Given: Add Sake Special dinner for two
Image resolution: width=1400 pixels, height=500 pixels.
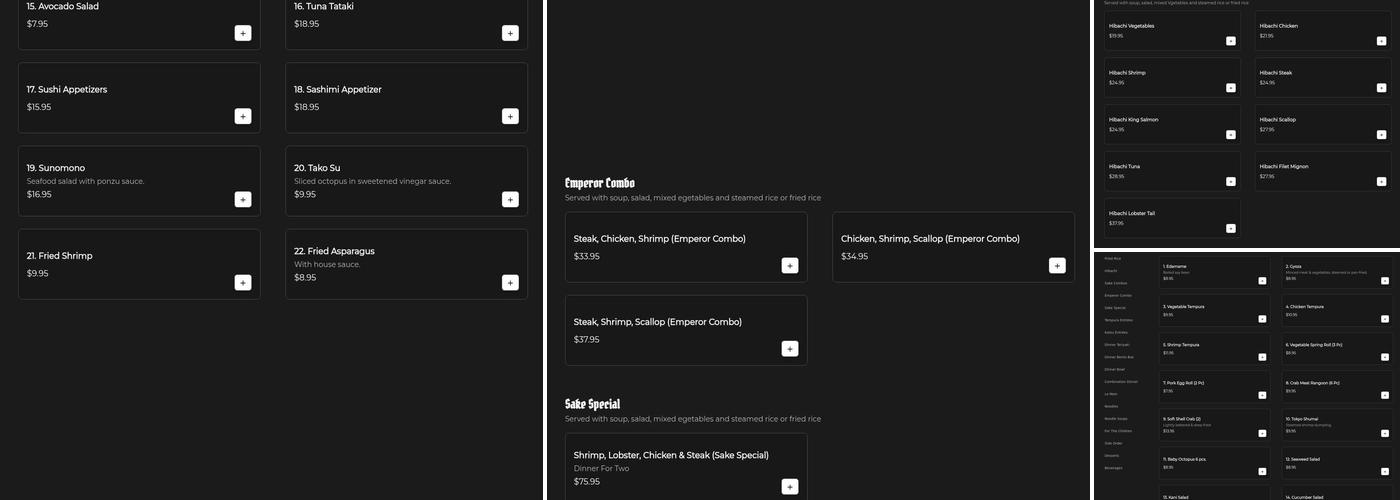Looking at the screenshot, I should (789, 486).
